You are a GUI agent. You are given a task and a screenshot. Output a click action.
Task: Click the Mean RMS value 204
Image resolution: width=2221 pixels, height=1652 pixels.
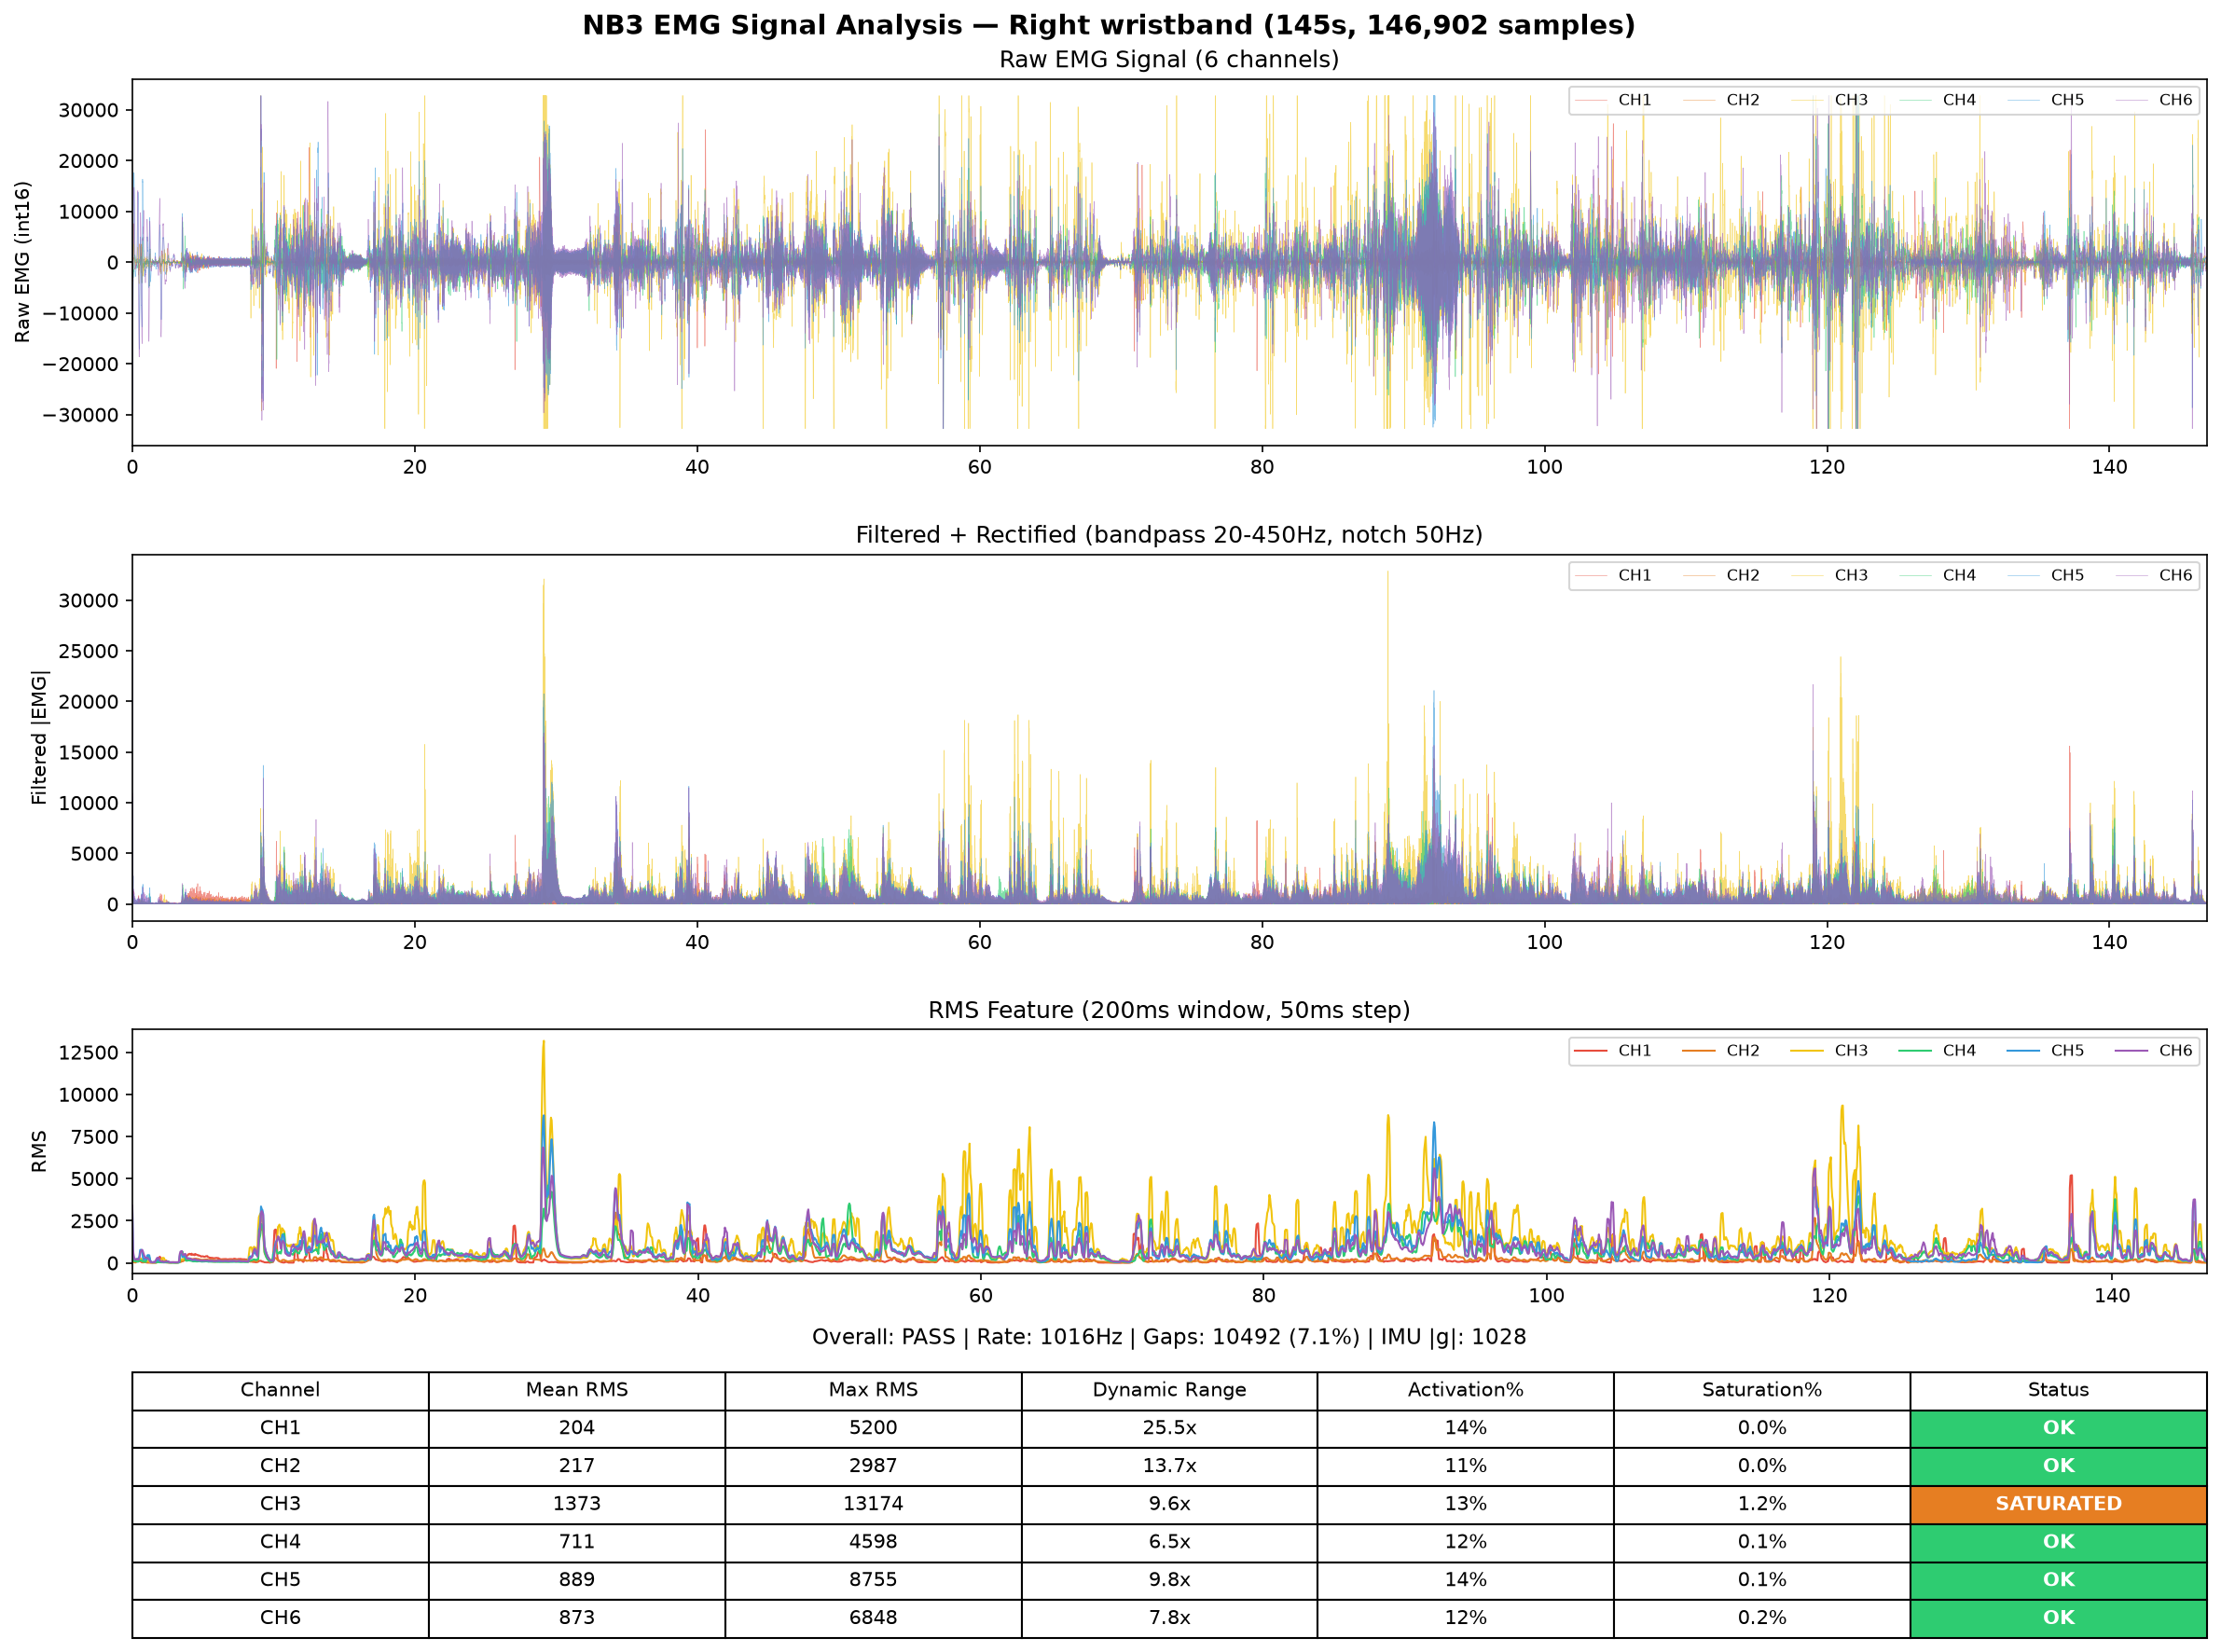[x=577, y=1428]
